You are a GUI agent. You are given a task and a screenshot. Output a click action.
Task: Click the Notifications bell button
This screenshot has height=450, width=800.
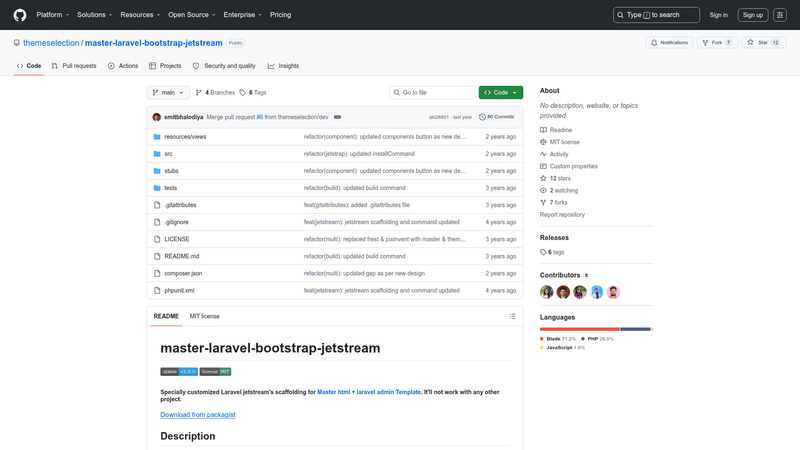[669, 43]
